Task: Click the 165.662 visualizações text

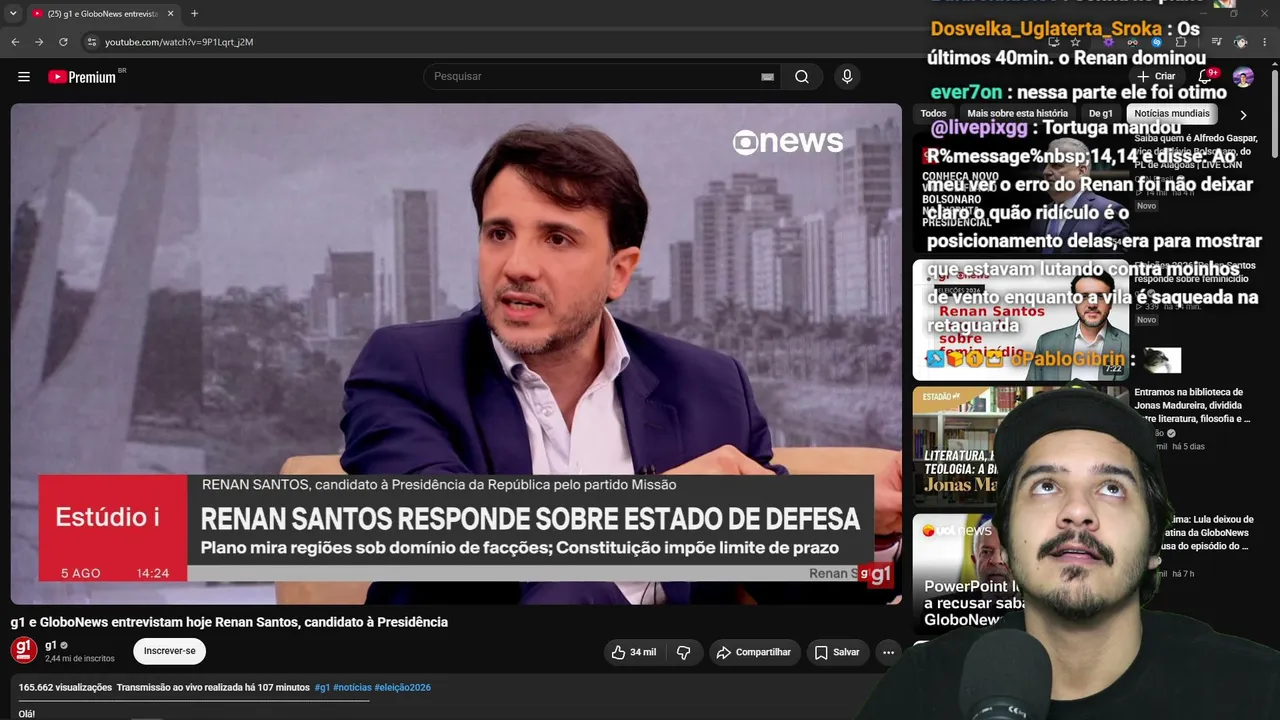Action: (x=65, y=688)
